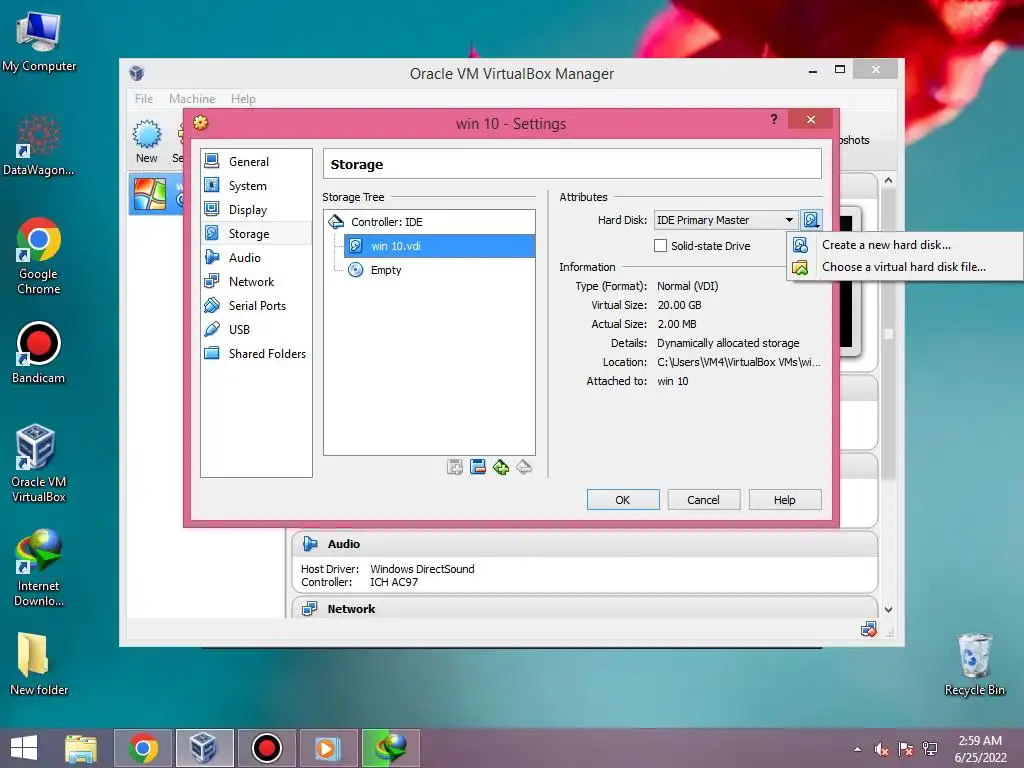Click the taskbar clock showing 2:59 AM

pos(980,749)
